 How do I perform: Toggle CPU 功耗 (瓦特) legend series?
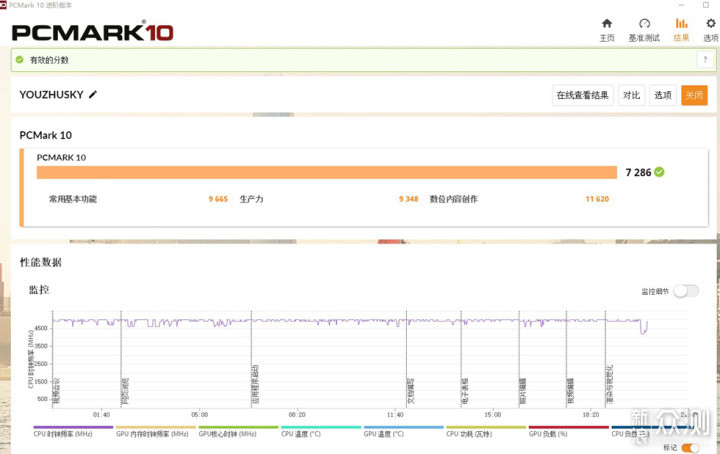point(486,432)
